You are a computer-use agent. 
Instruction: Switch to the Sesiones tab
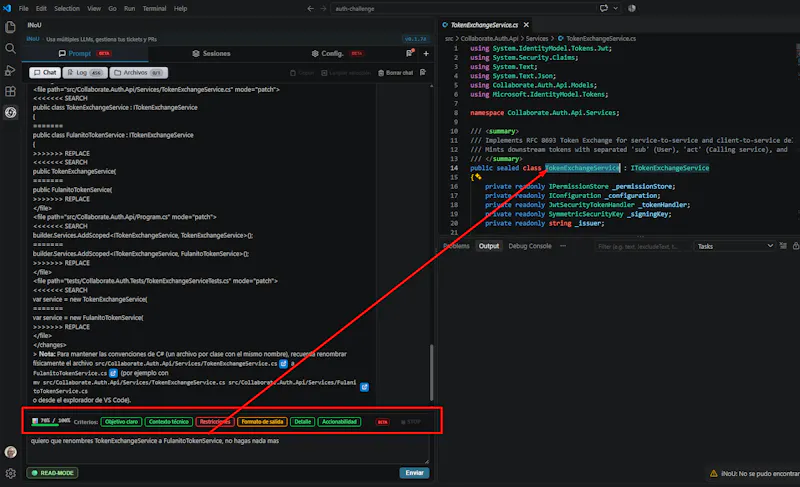[x=212, y=54]
